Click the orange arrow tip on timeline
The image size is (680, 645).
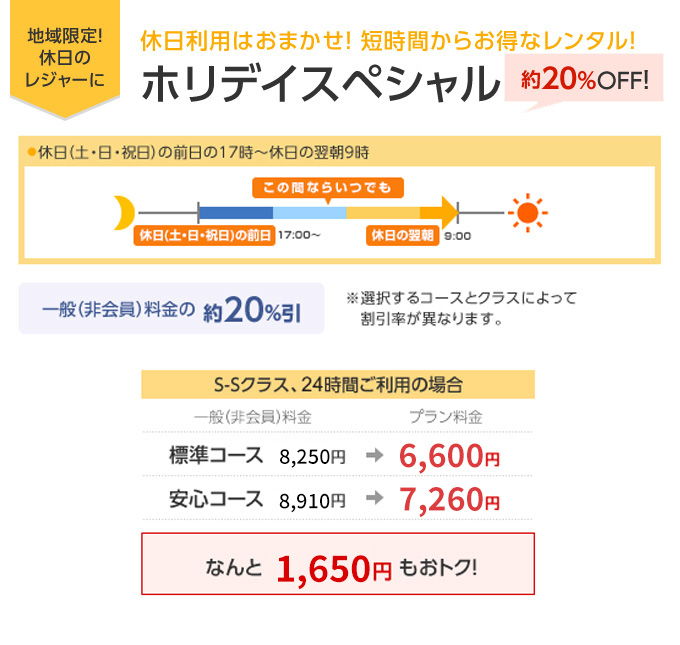(450, 212)
